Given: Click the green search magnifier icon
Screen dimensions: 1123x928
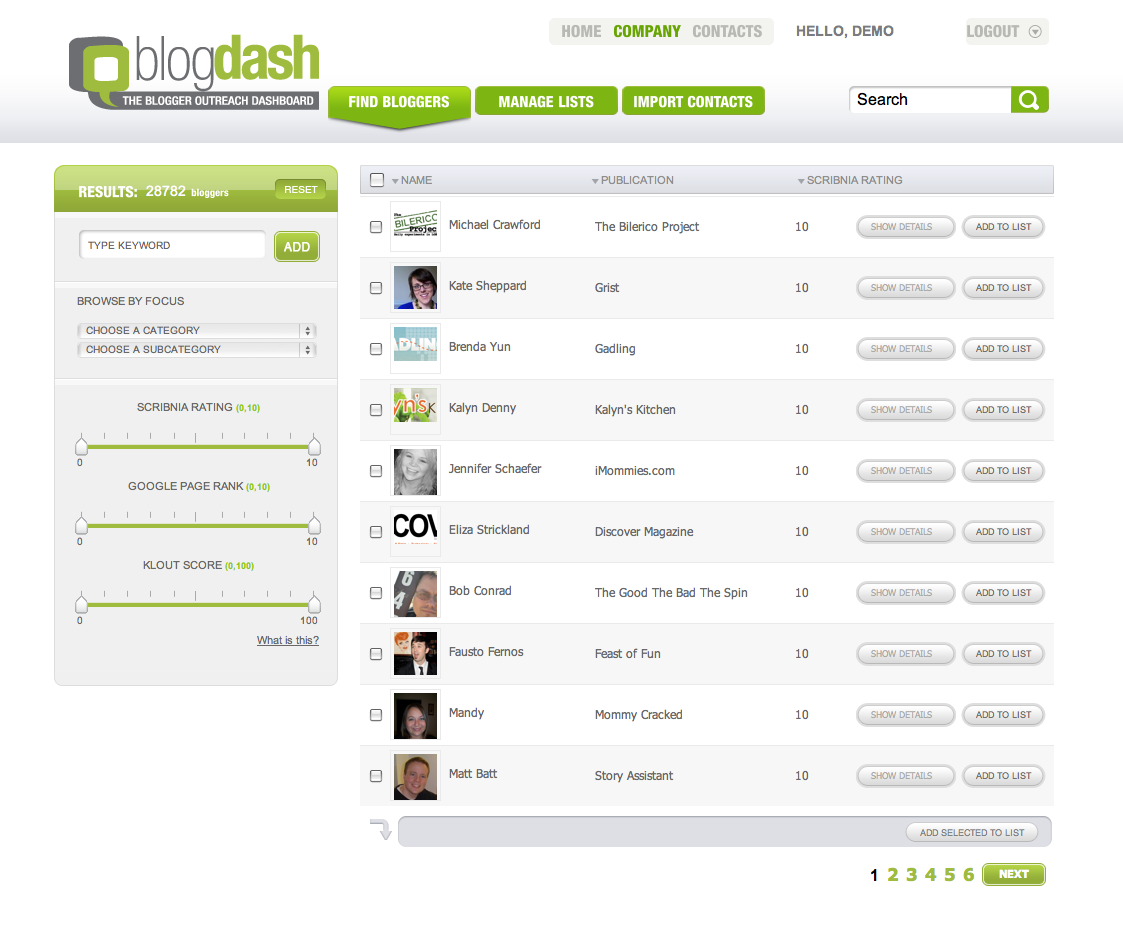Looking at the screenshot, I should 1029,100.
